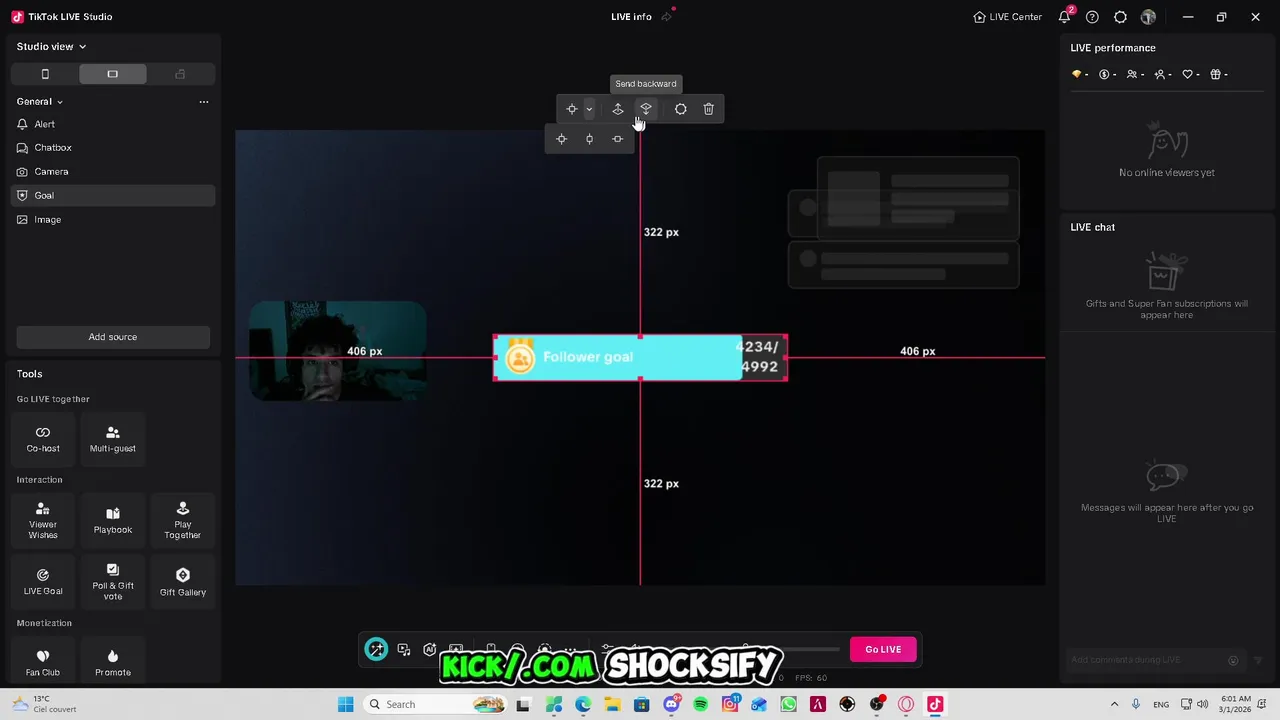This screenshot has width=1280, height=720.
Task: Click the viewers stat icon
Action: click(1133, 74)
